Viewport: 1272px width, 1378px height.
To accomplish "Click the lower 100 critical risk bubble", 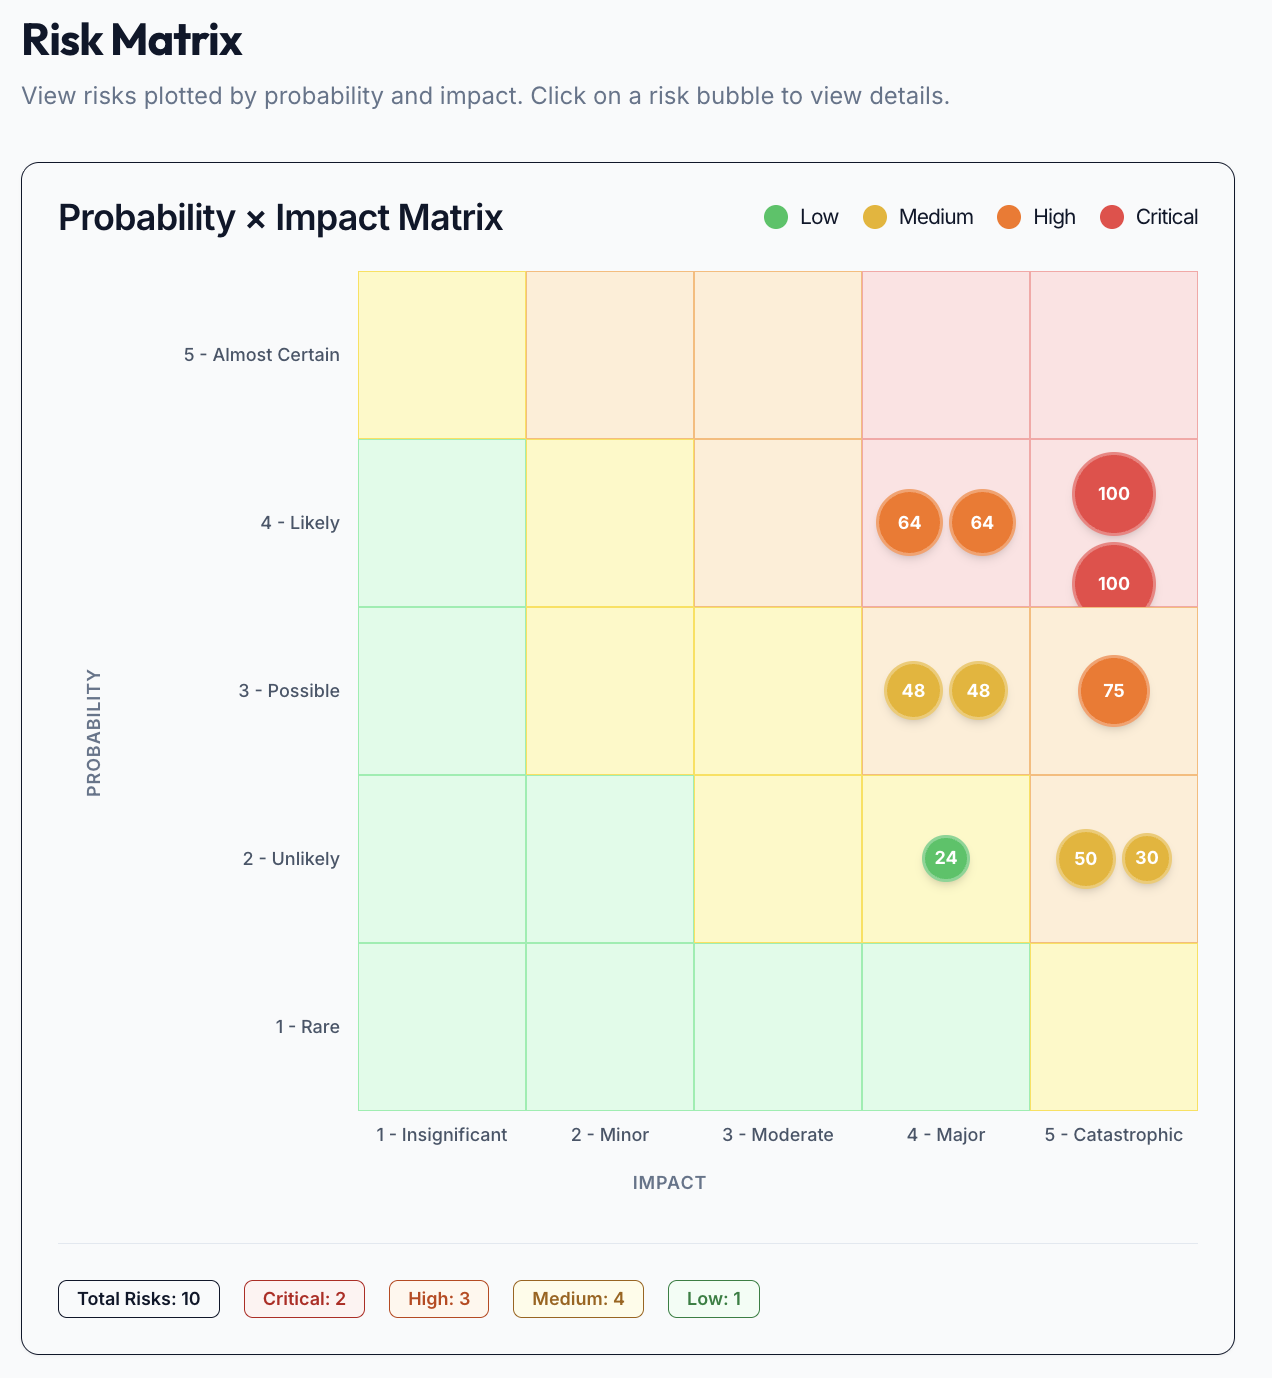I will click(1113, 580).
